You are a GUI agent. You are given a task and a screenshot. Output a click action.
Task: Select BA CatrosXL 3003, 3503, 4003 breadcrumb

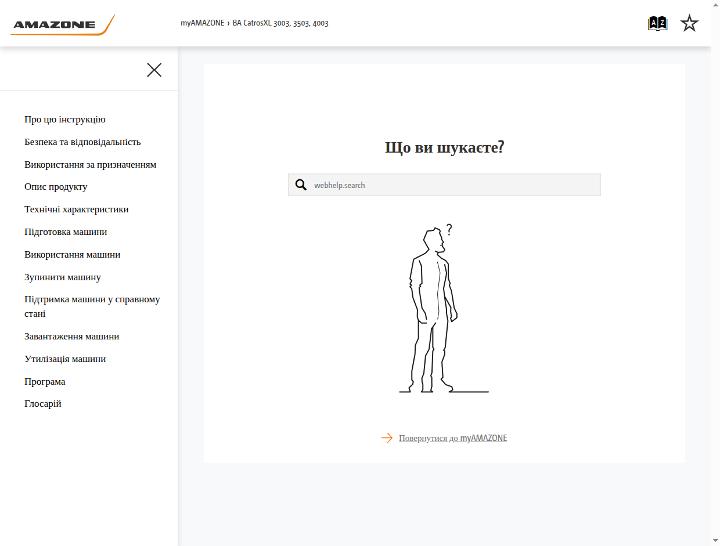(280, 23)
